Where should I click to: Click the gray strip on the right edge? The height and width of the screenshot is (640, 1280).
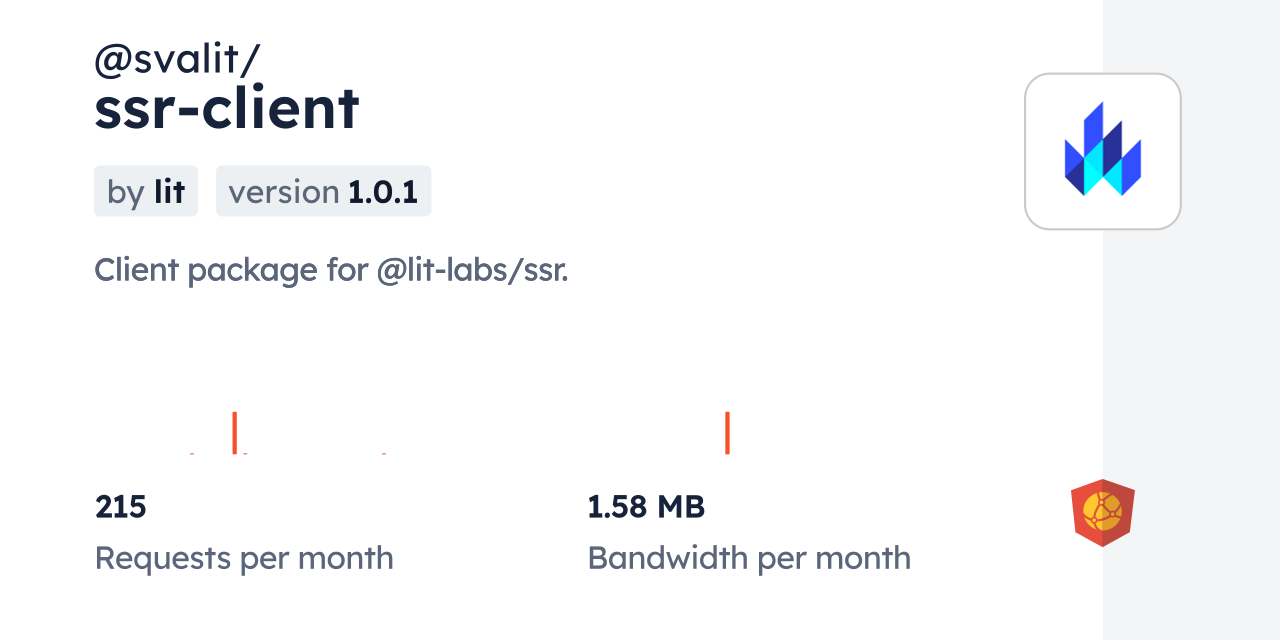(1191, 320)
